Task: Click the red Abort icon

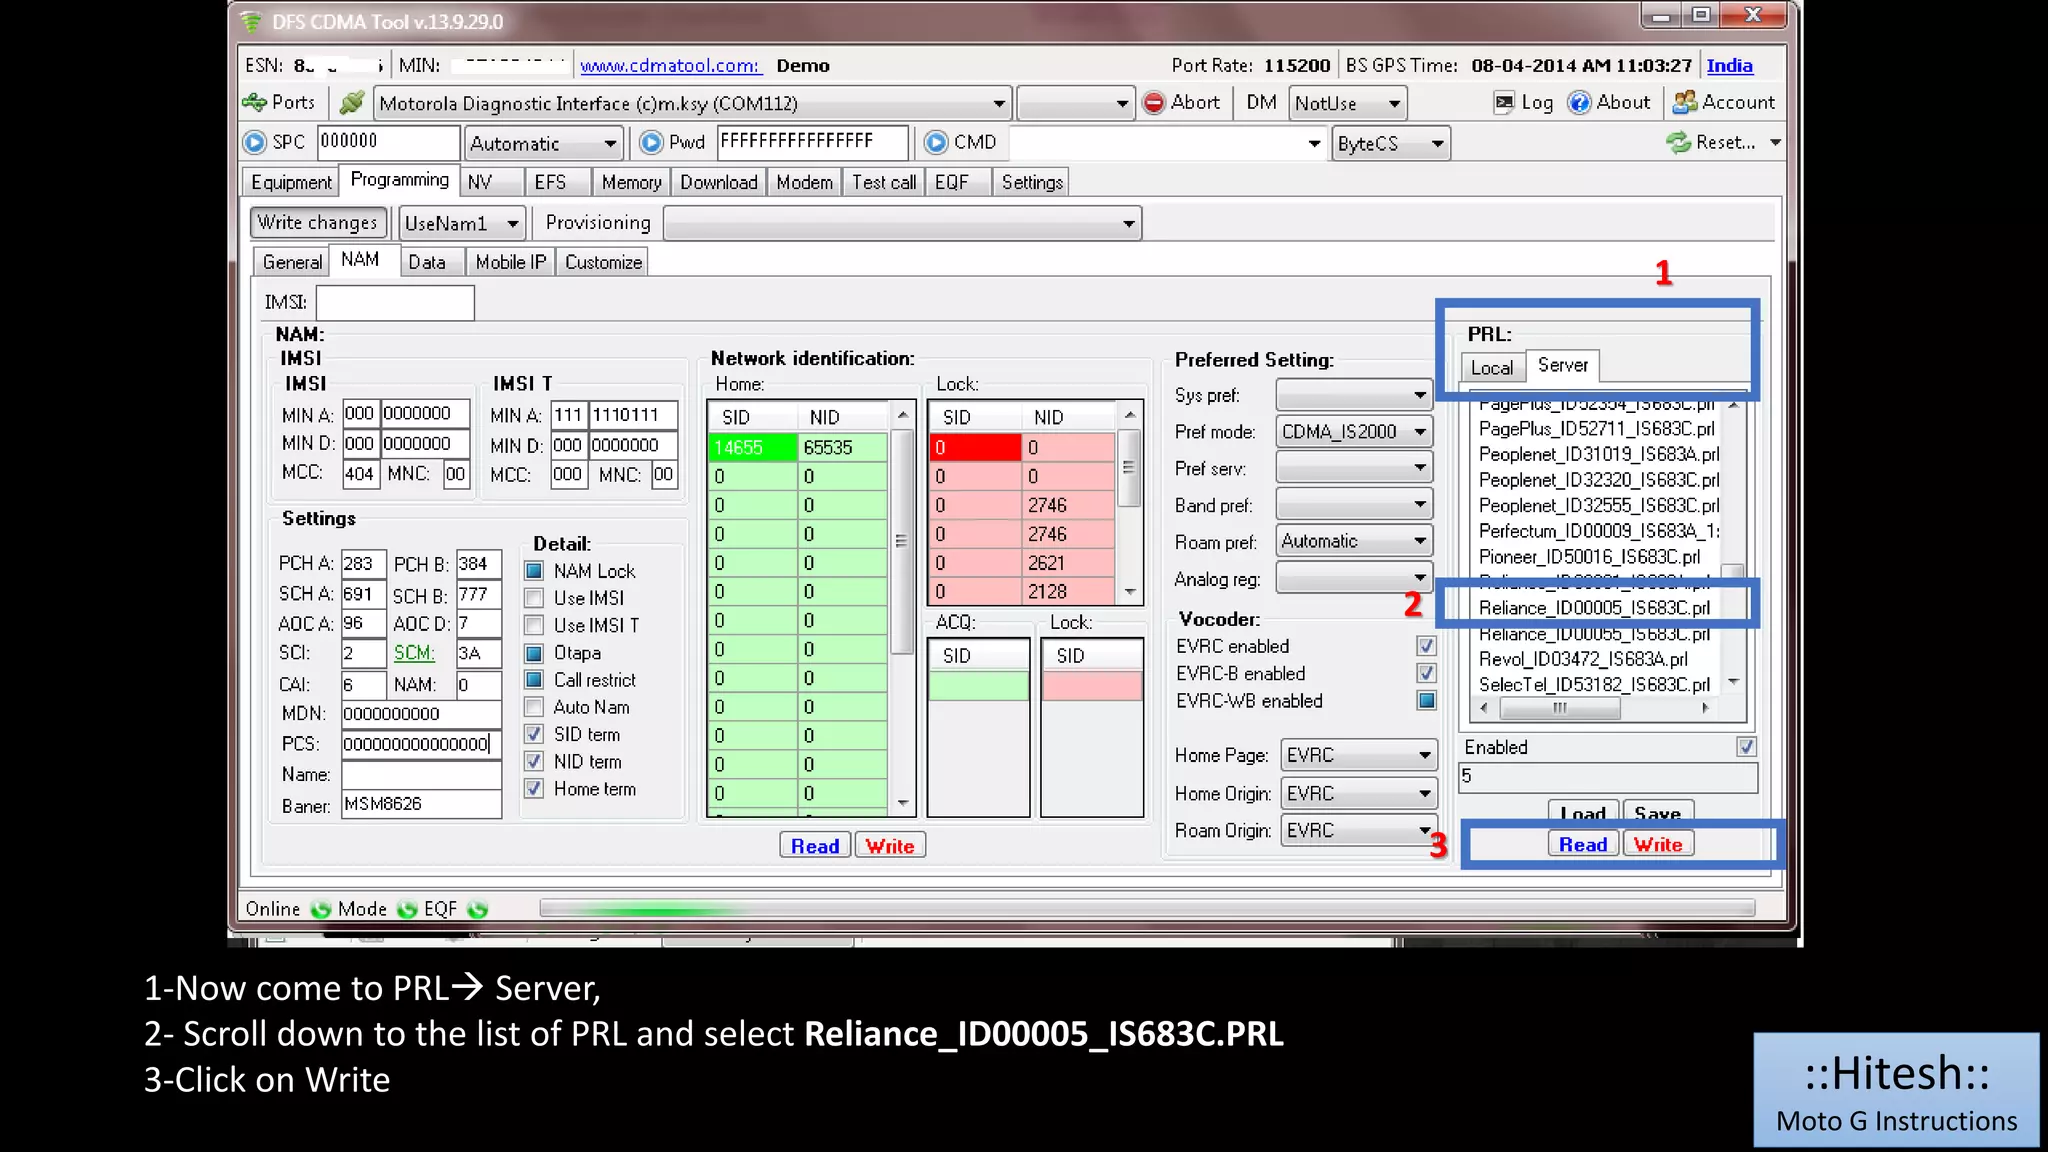Action: 1154,103
